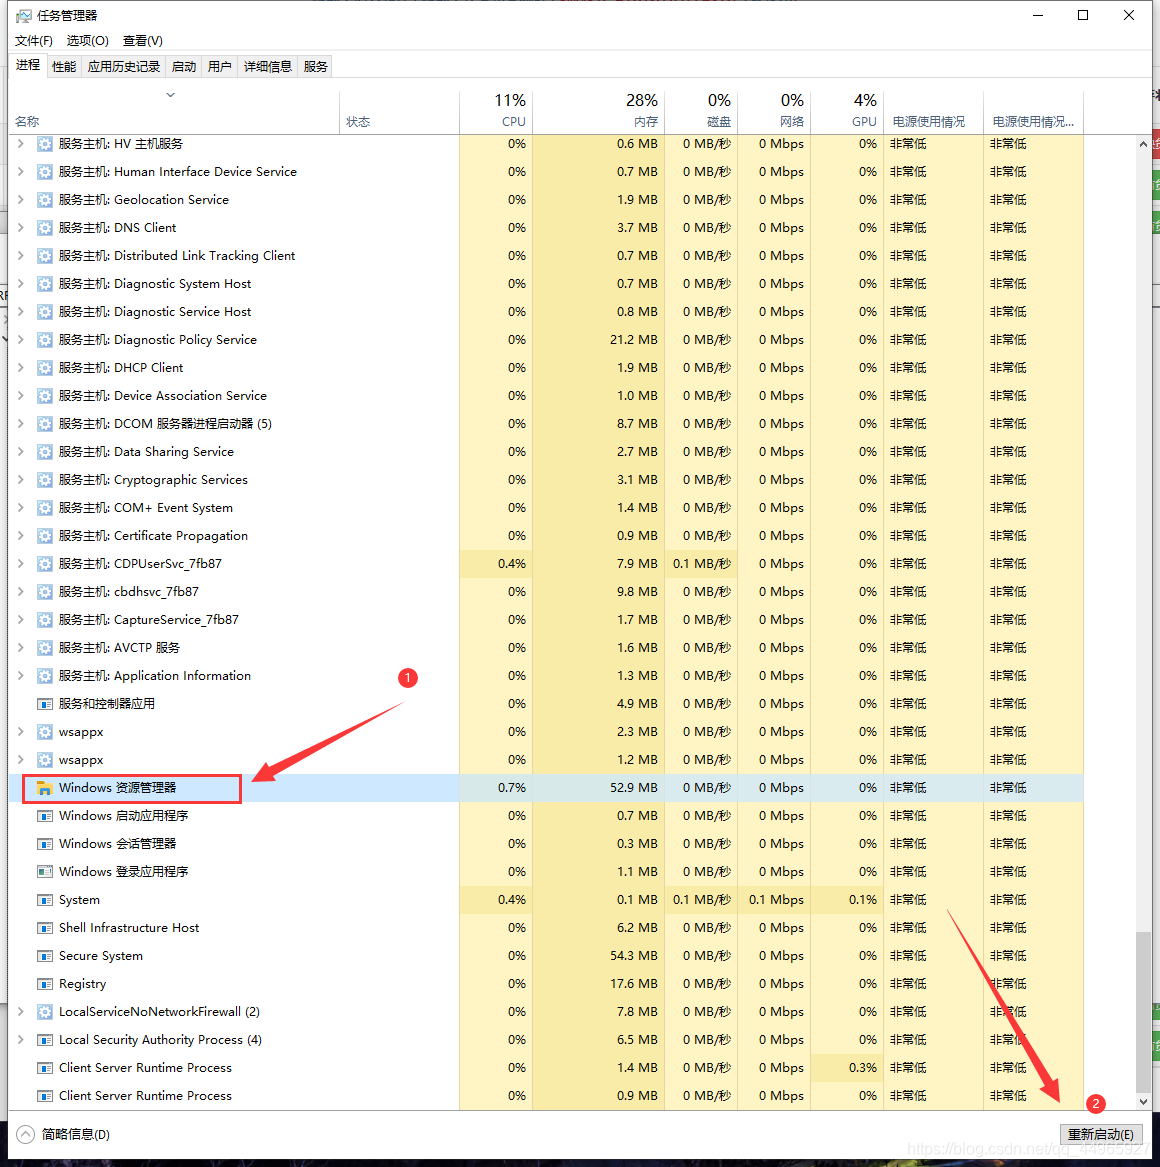The image size is (1160, 1167).
Task: Click the 54.3 MB memory value
Action: (634, 956)
